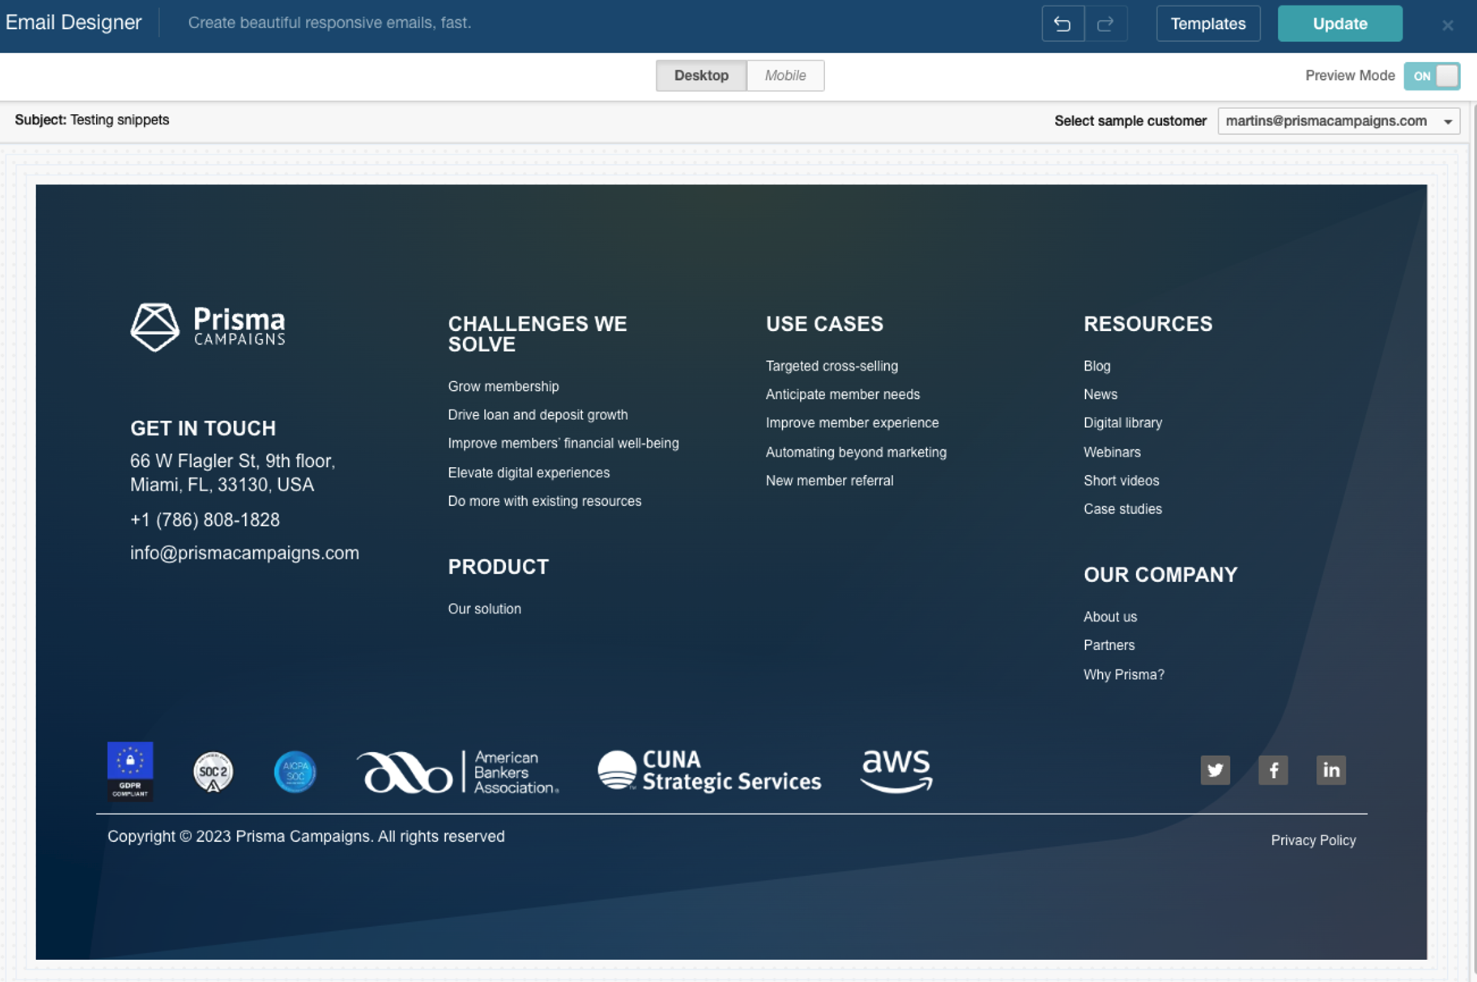The height and width of the screenshot is (982, 1477).
Task: Click the AICPA SOC badge
Action: (x=295, y=772)
